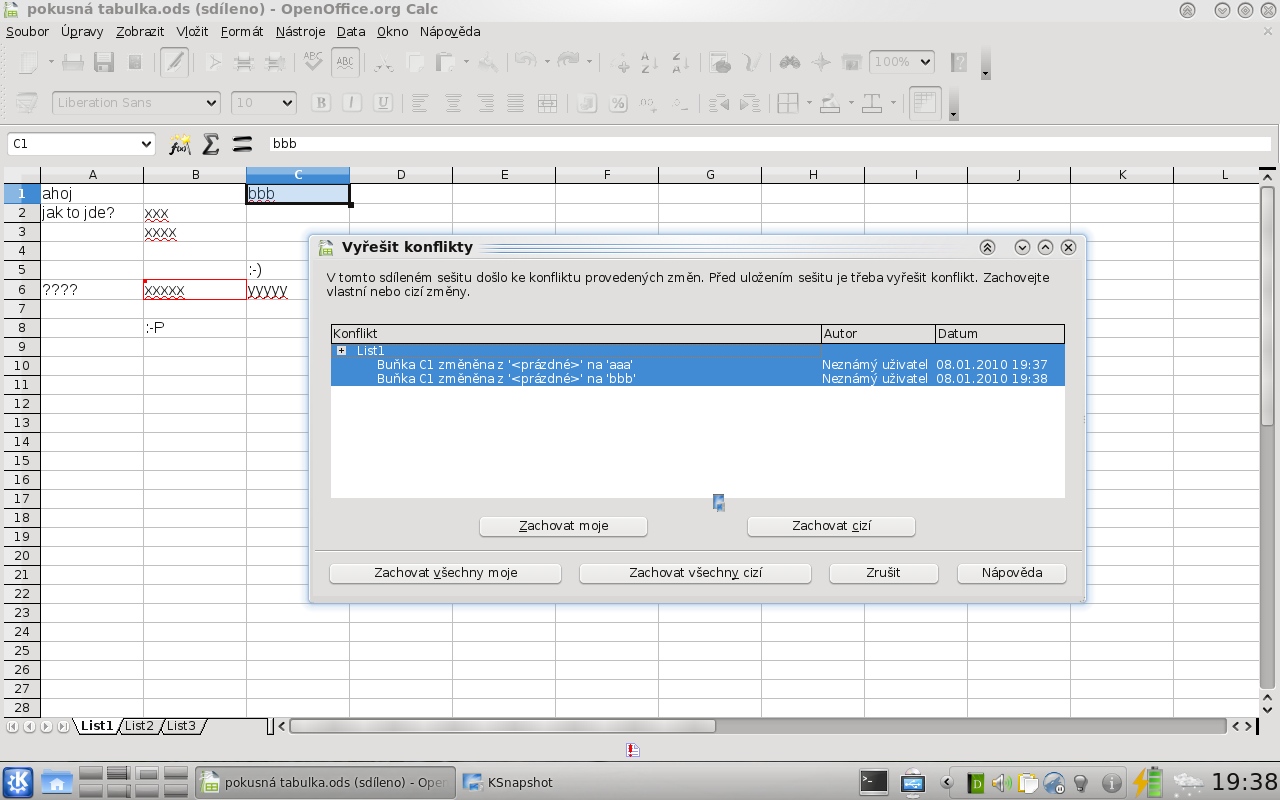The image size is (1280, 800).
Task: Click the Insert Chart icon
Action: [x=720, y=62]
